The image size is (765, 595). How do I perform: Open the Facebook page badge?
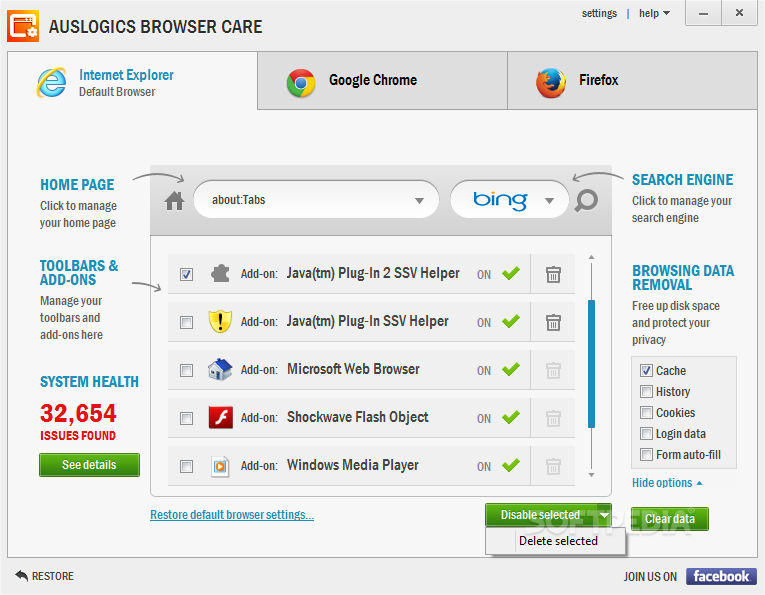pos(721,576)
